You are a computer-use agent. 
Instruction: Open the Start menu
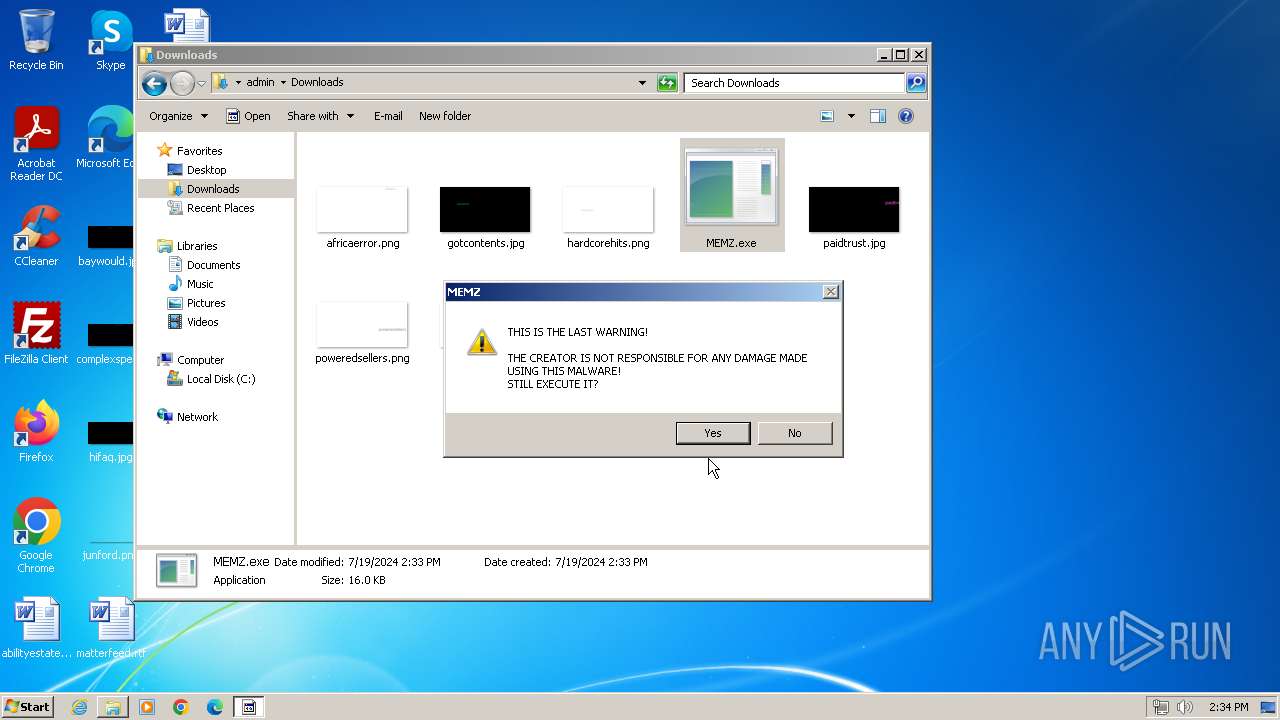click(27, 707)
